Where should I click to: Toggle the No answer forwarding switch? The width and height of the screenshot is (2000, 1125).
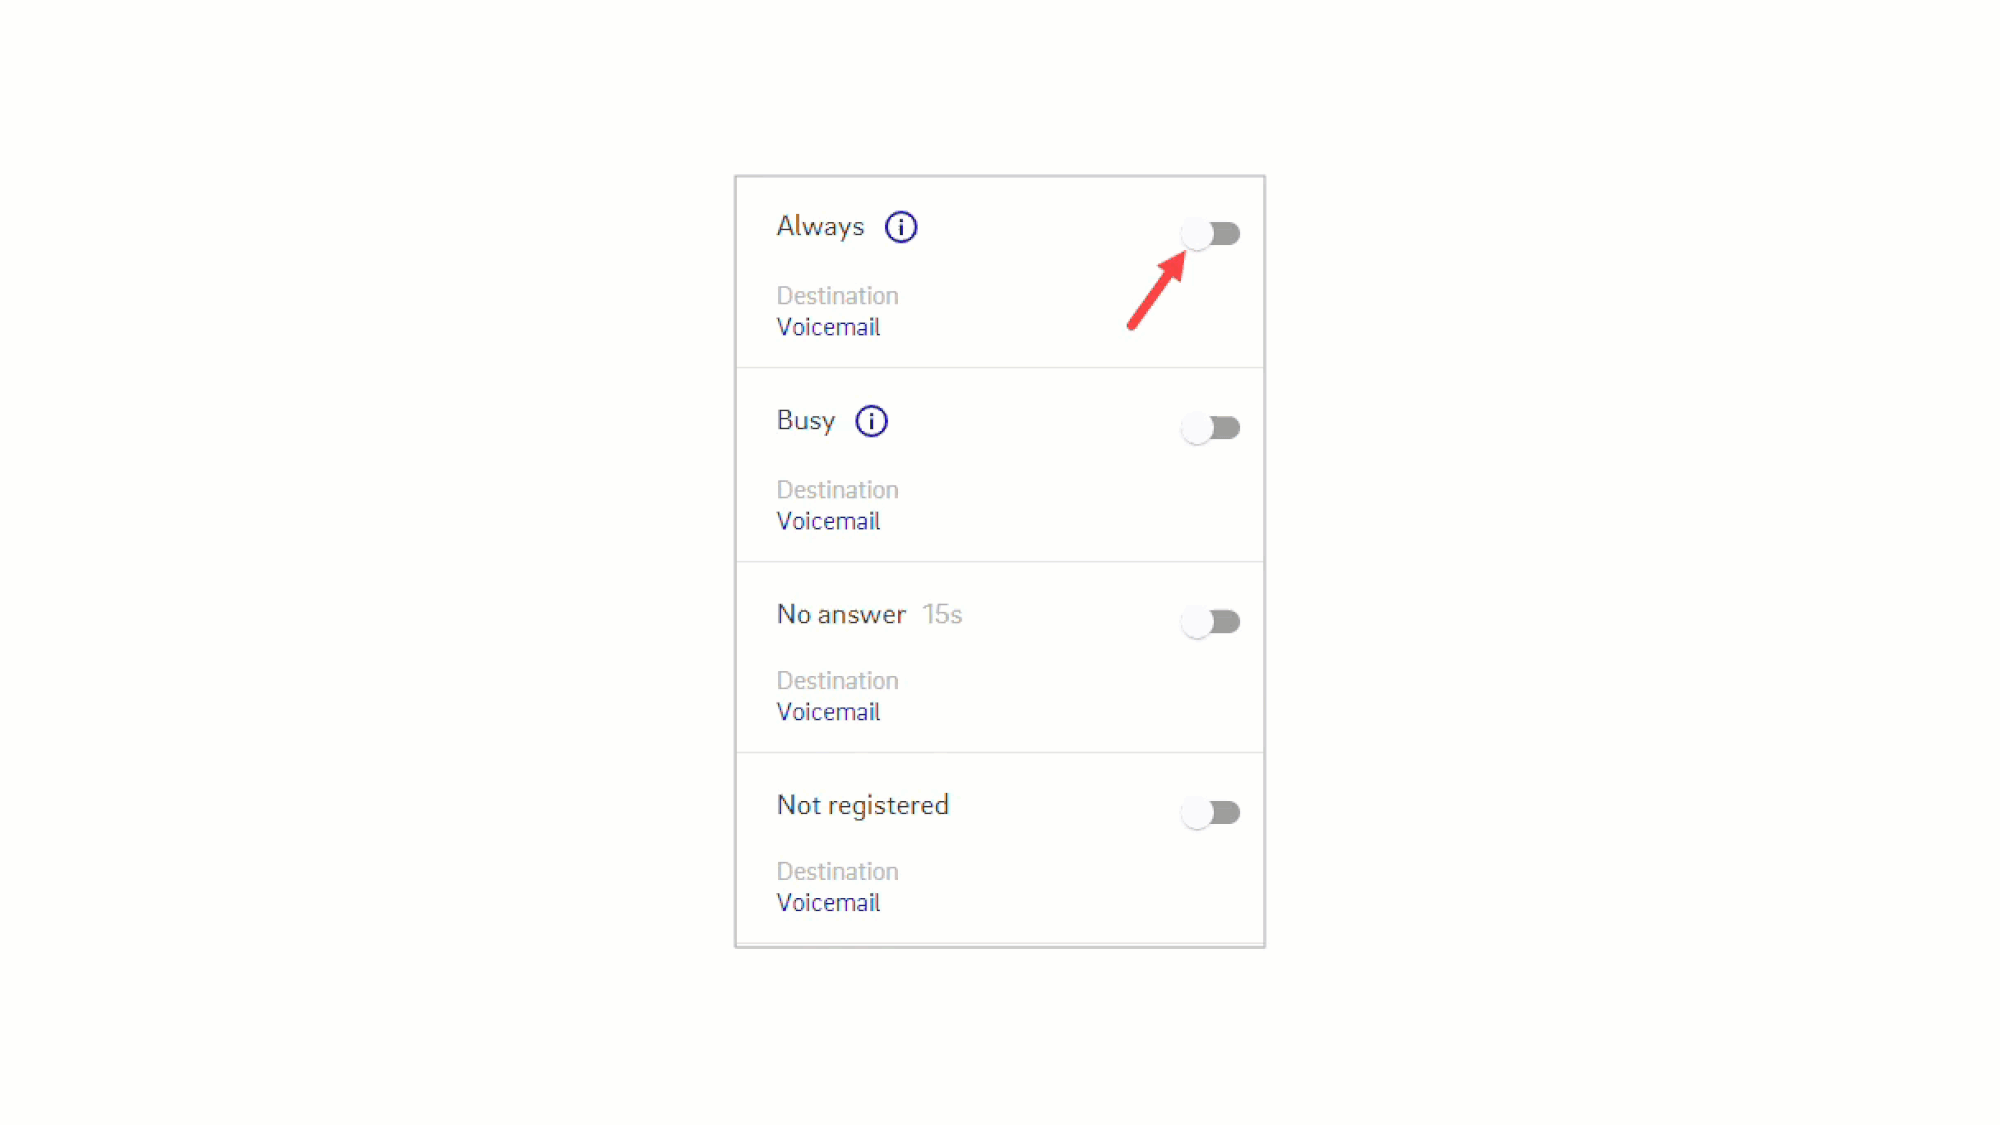(1210, 622)
